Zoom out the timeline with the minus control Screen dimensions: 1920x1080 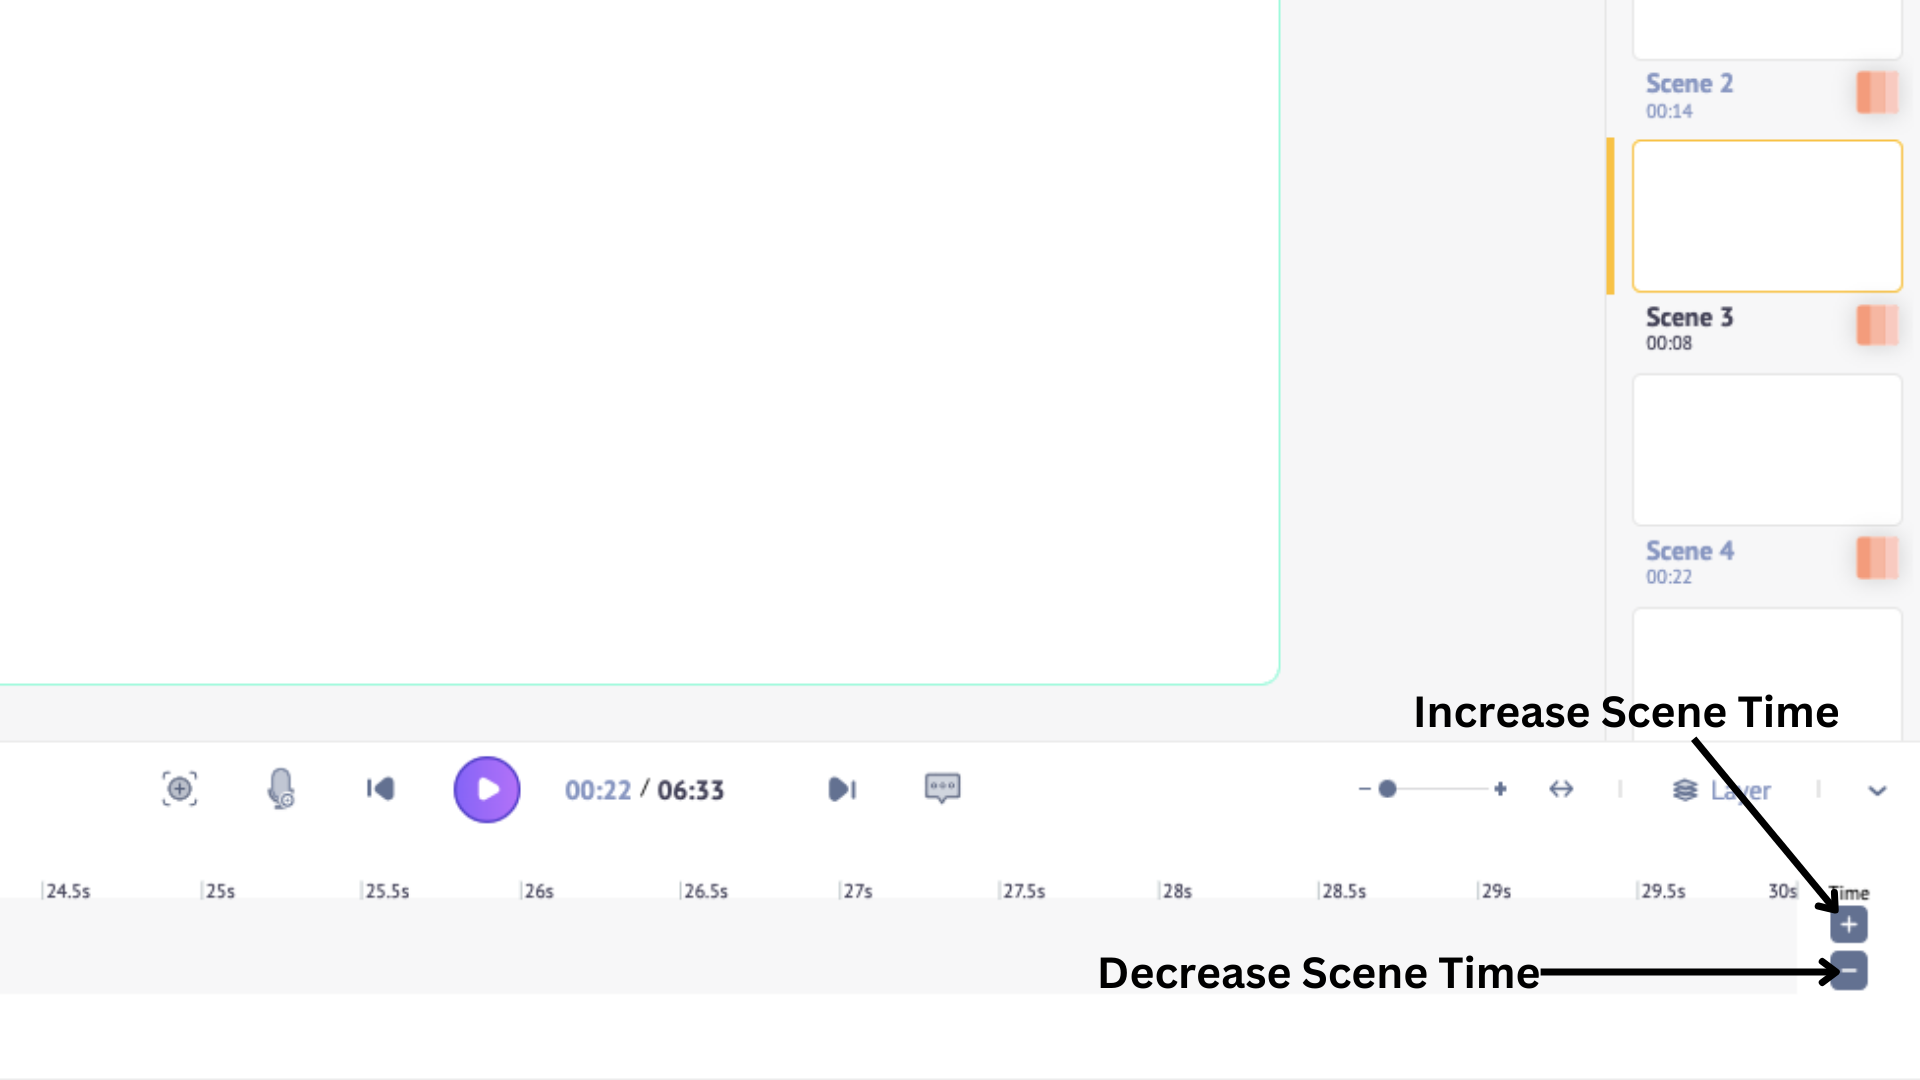click(1363, 789)
